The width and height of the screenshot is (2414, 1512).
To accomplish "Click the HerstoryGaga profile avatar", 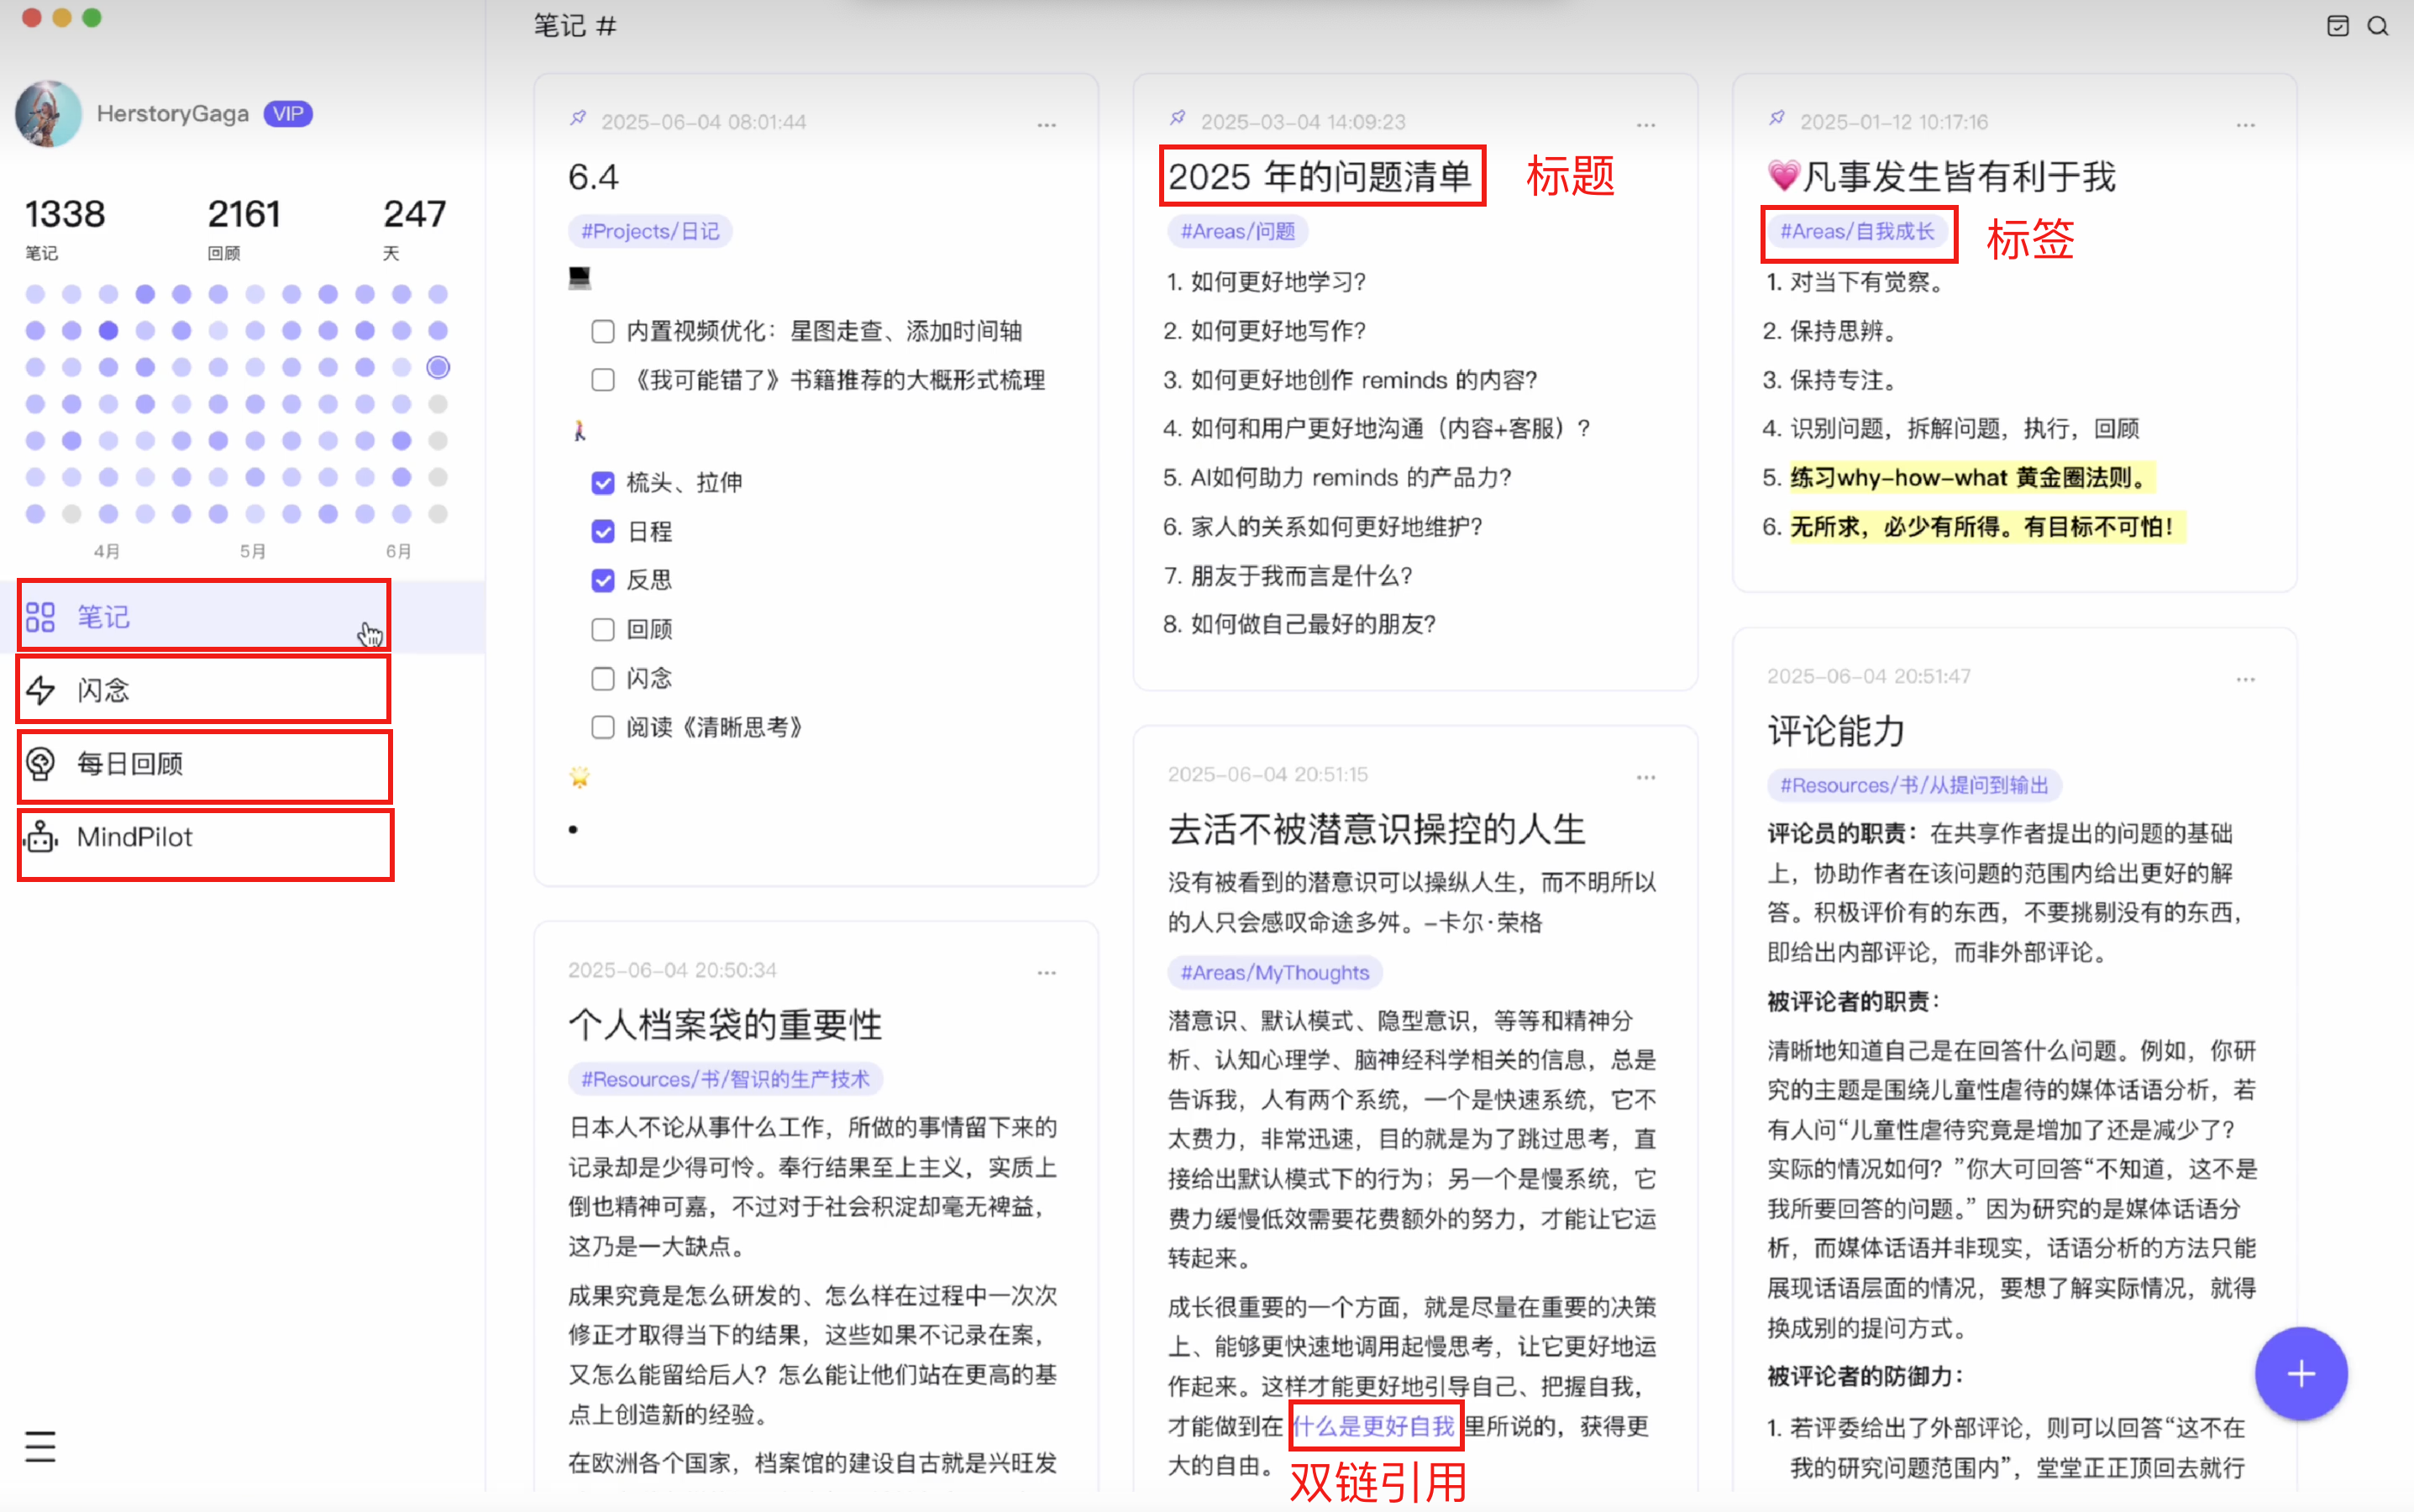I will coord(48,114).
